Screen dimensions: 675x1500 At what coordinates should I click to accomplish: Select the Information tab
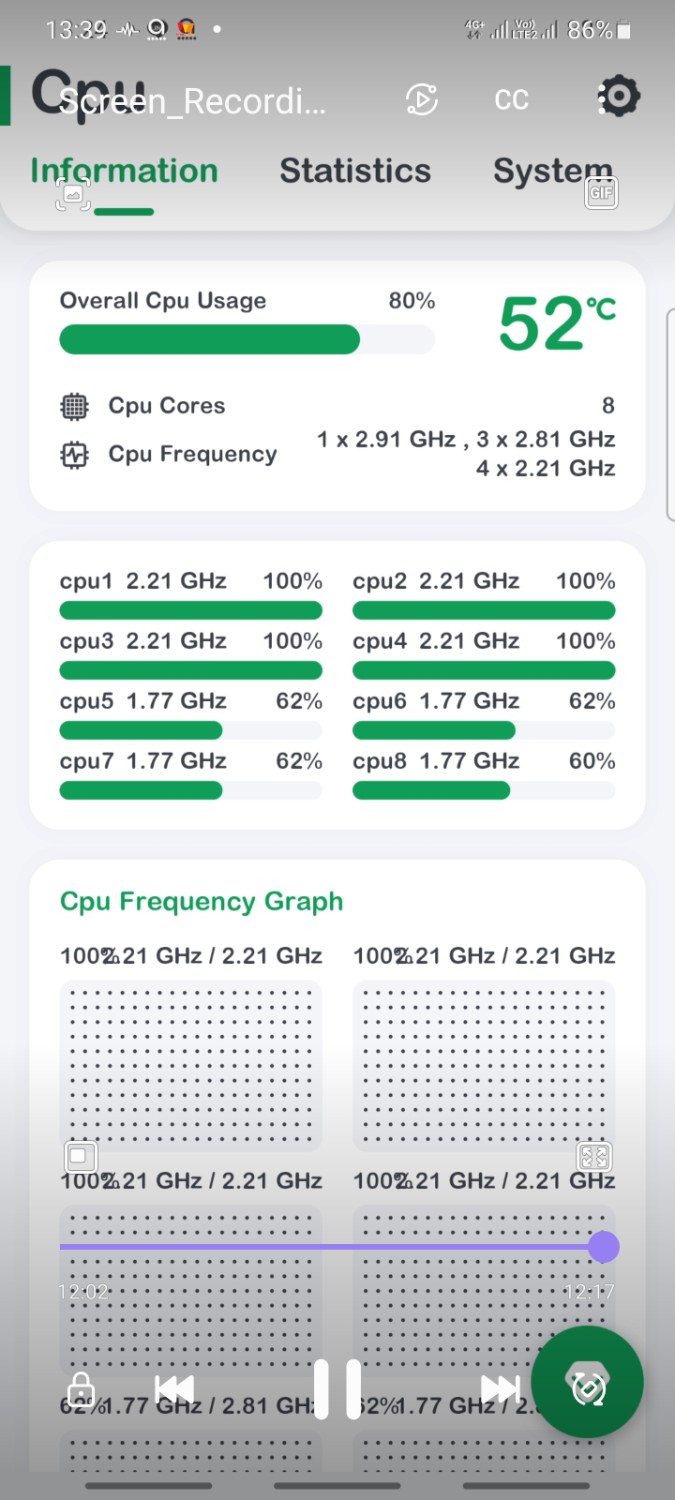click(124, 171)
